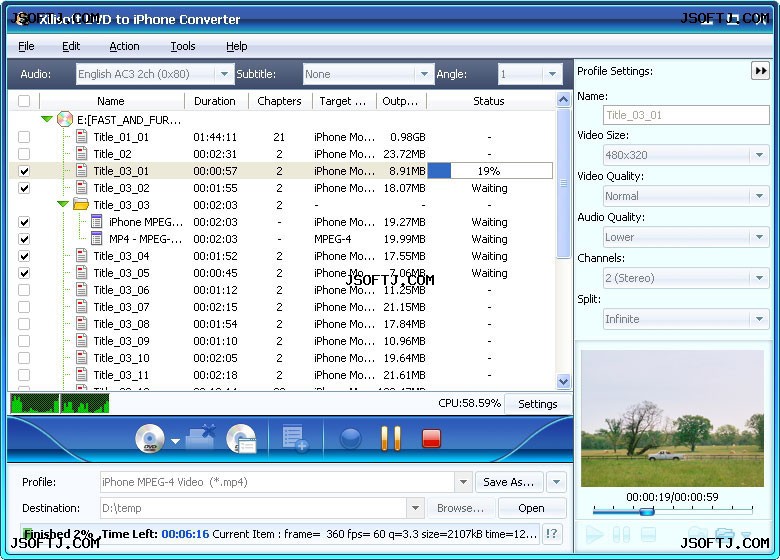780x560 pixels.
Task: Click the Browse... button
Action: click(x=460, y=508)
